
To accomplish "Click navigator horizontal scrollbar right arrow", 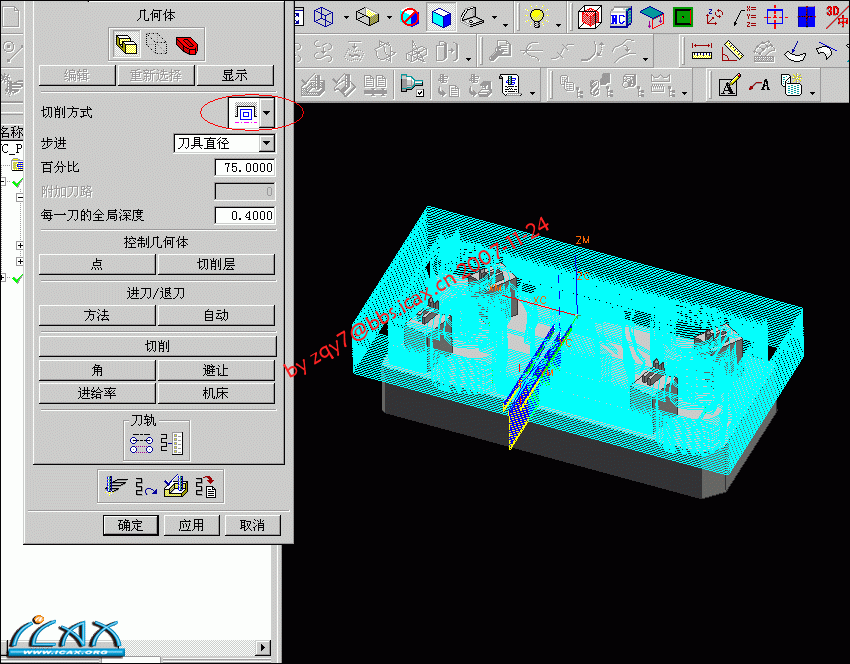I will pyautogui.click(x=263, y=647).
